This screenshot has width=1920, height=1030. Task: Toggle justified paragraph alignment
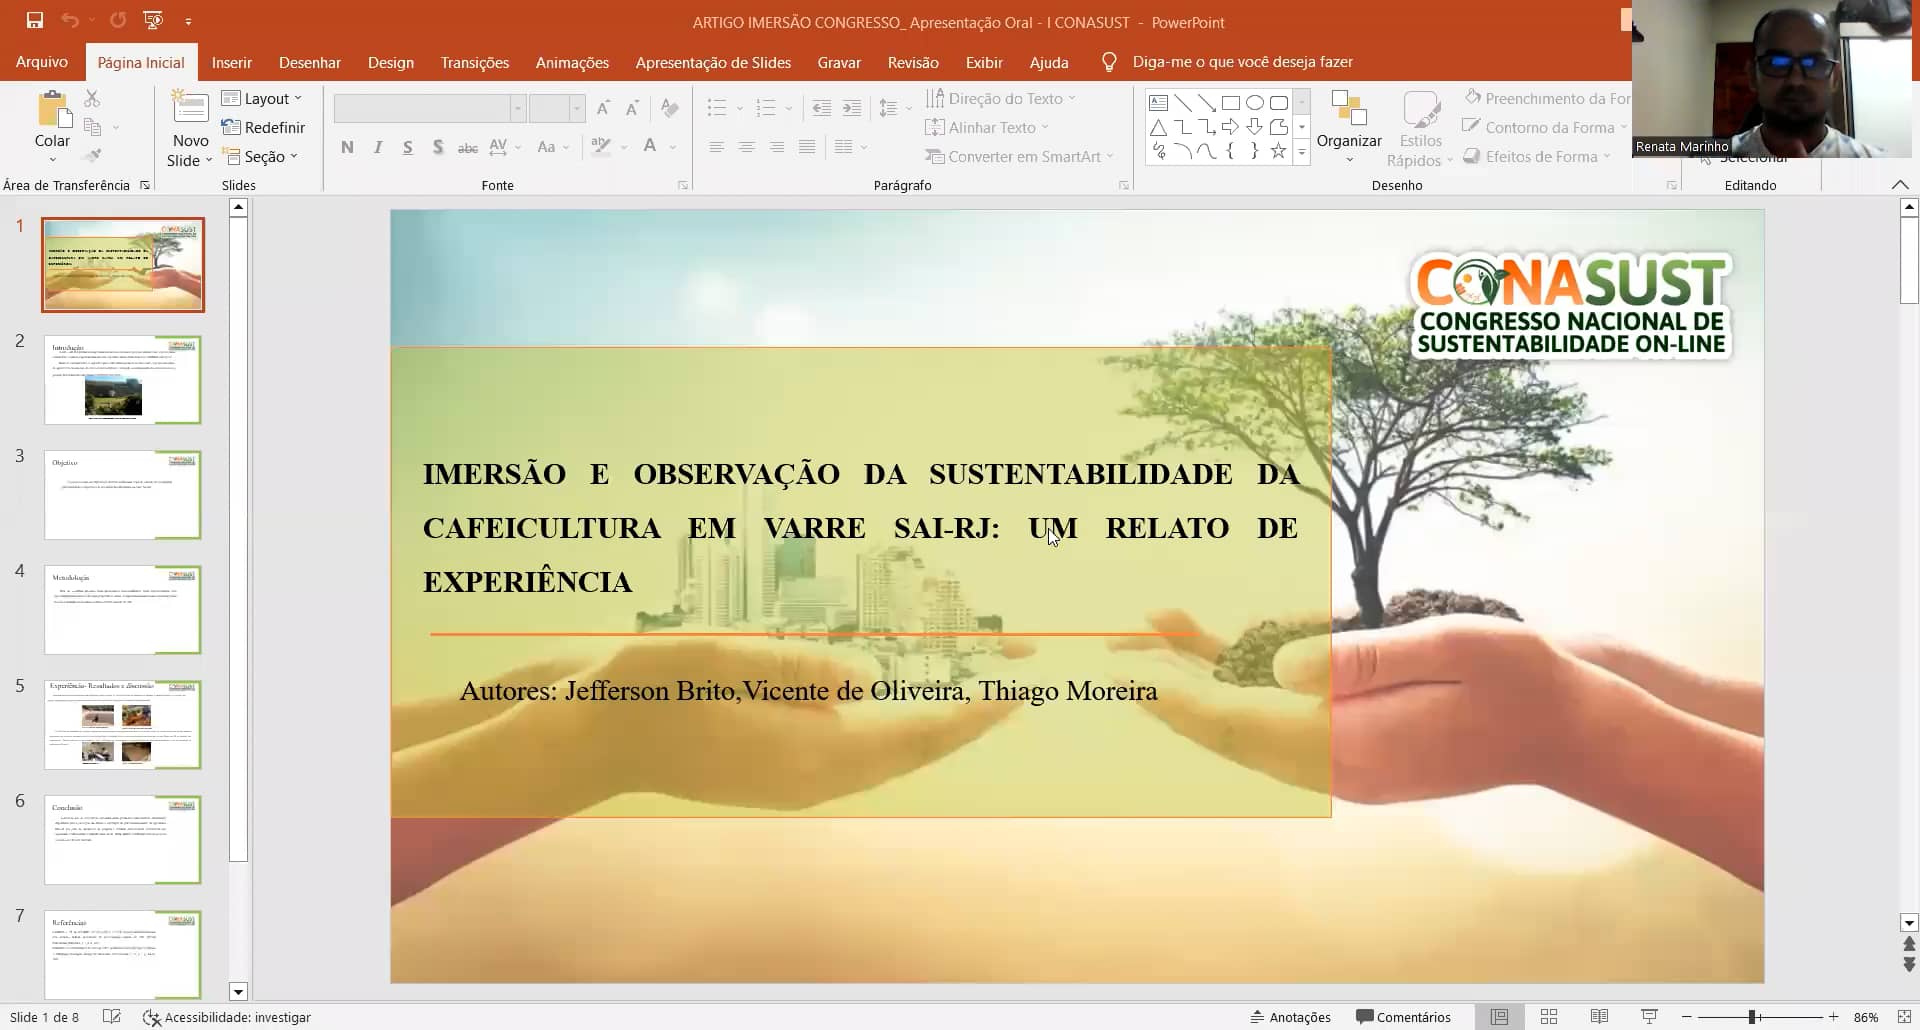[x=806, y=147]
